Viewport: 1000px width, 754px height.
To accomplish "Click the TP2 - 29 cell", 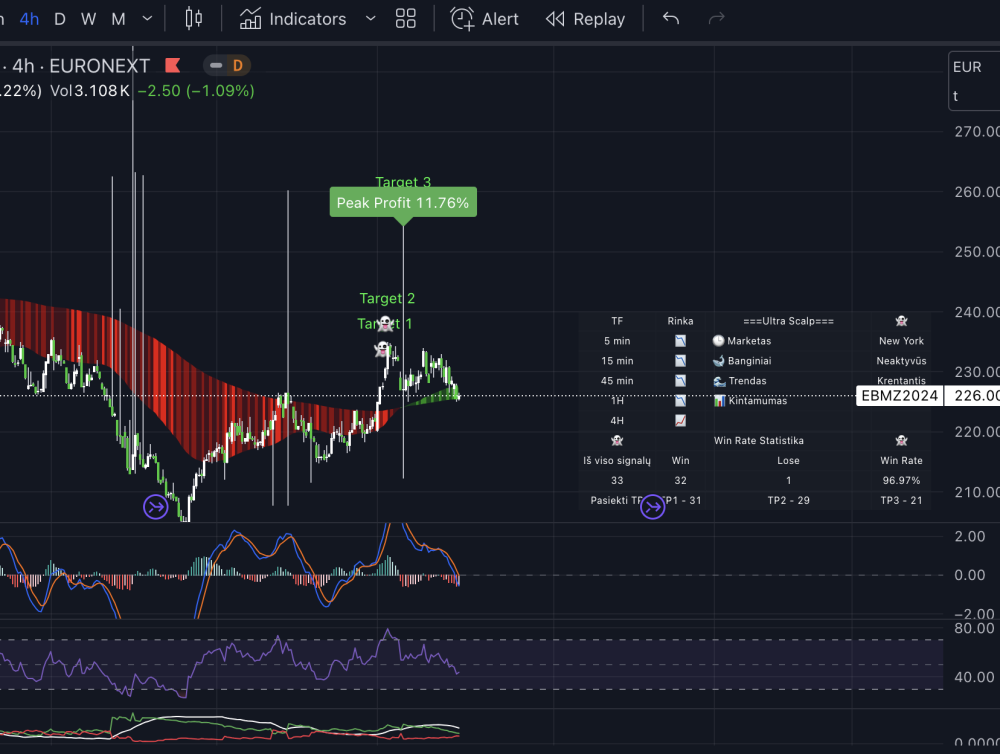I will click(x=788, y=500).
